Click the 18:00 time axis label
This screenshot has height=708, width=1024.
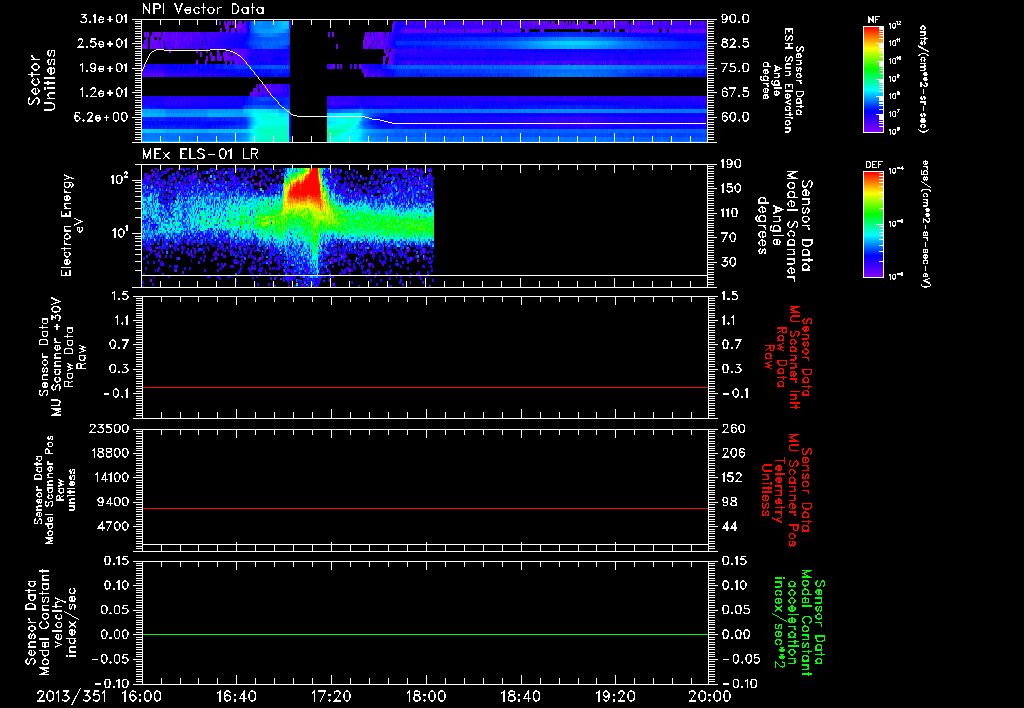coord(426,696)
